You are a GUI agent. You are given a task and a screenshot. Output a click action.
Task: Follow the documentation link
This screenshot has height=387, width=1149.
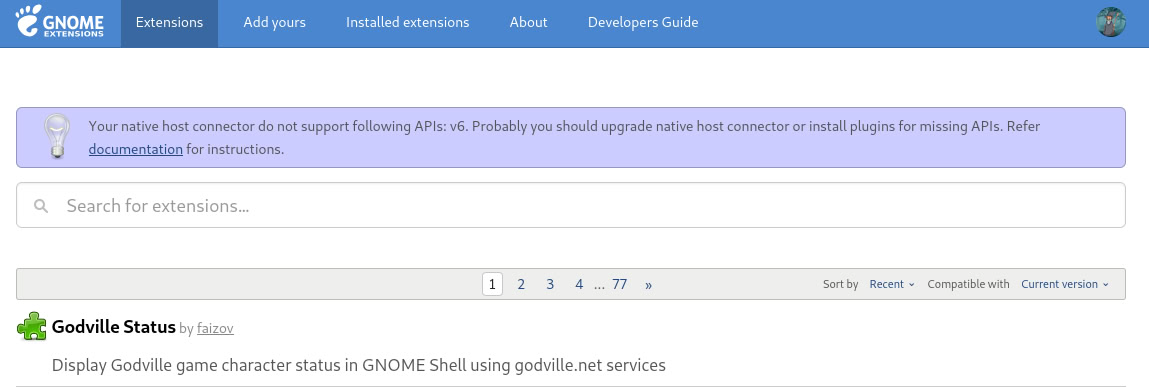[x=136, y=150]
